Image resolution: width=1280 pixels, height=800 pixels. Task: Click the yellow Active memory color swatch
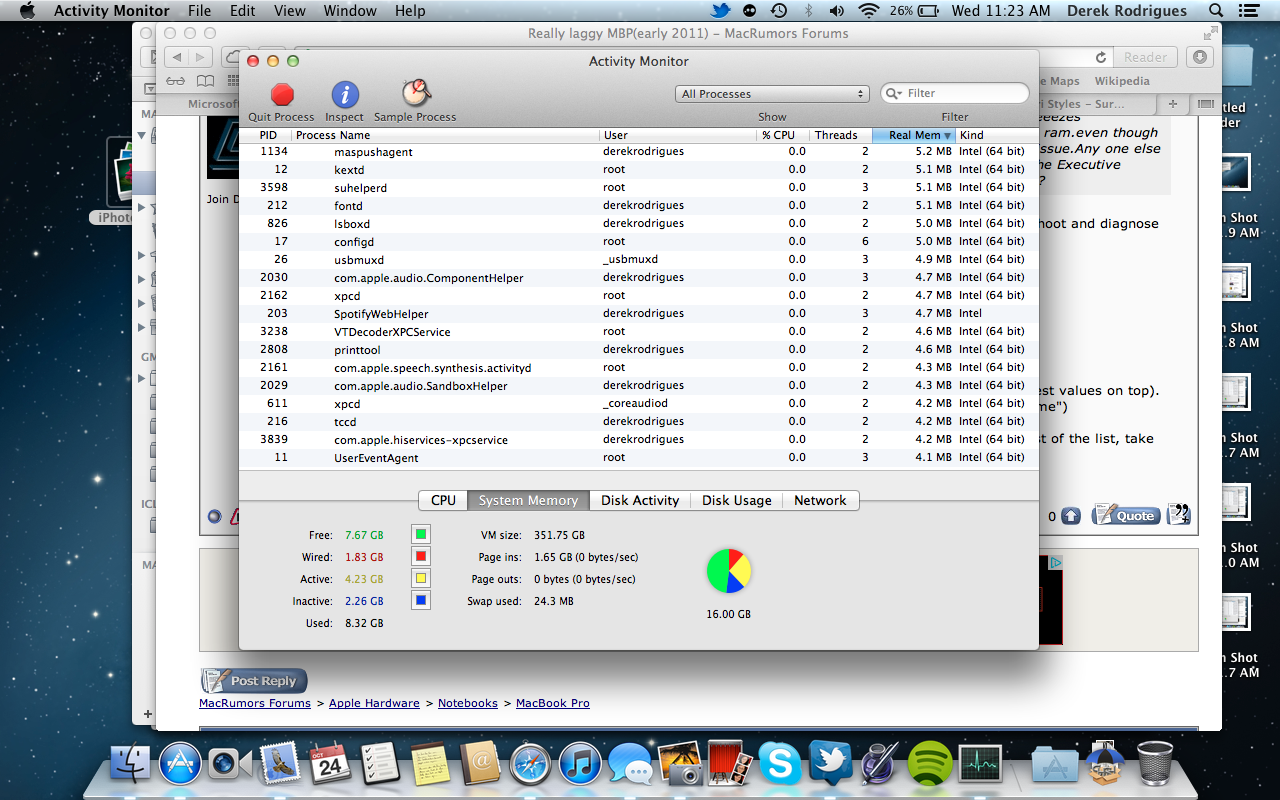click(421, 579)
